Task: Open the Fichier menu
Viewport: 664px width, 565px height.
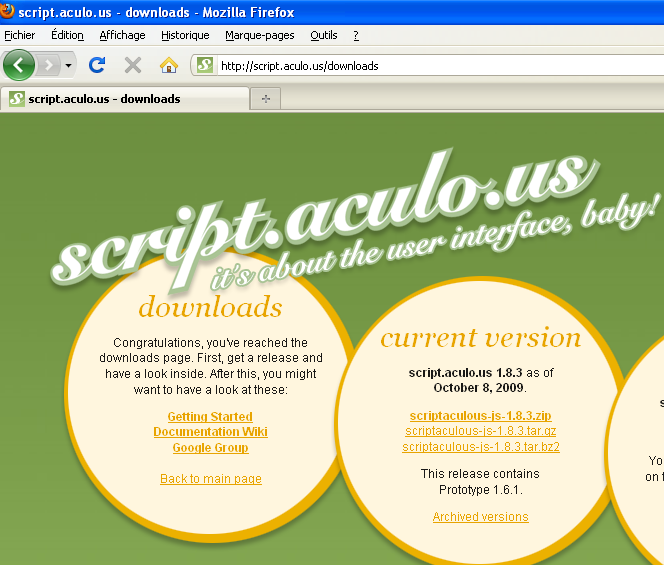Action: click(20, 35)
